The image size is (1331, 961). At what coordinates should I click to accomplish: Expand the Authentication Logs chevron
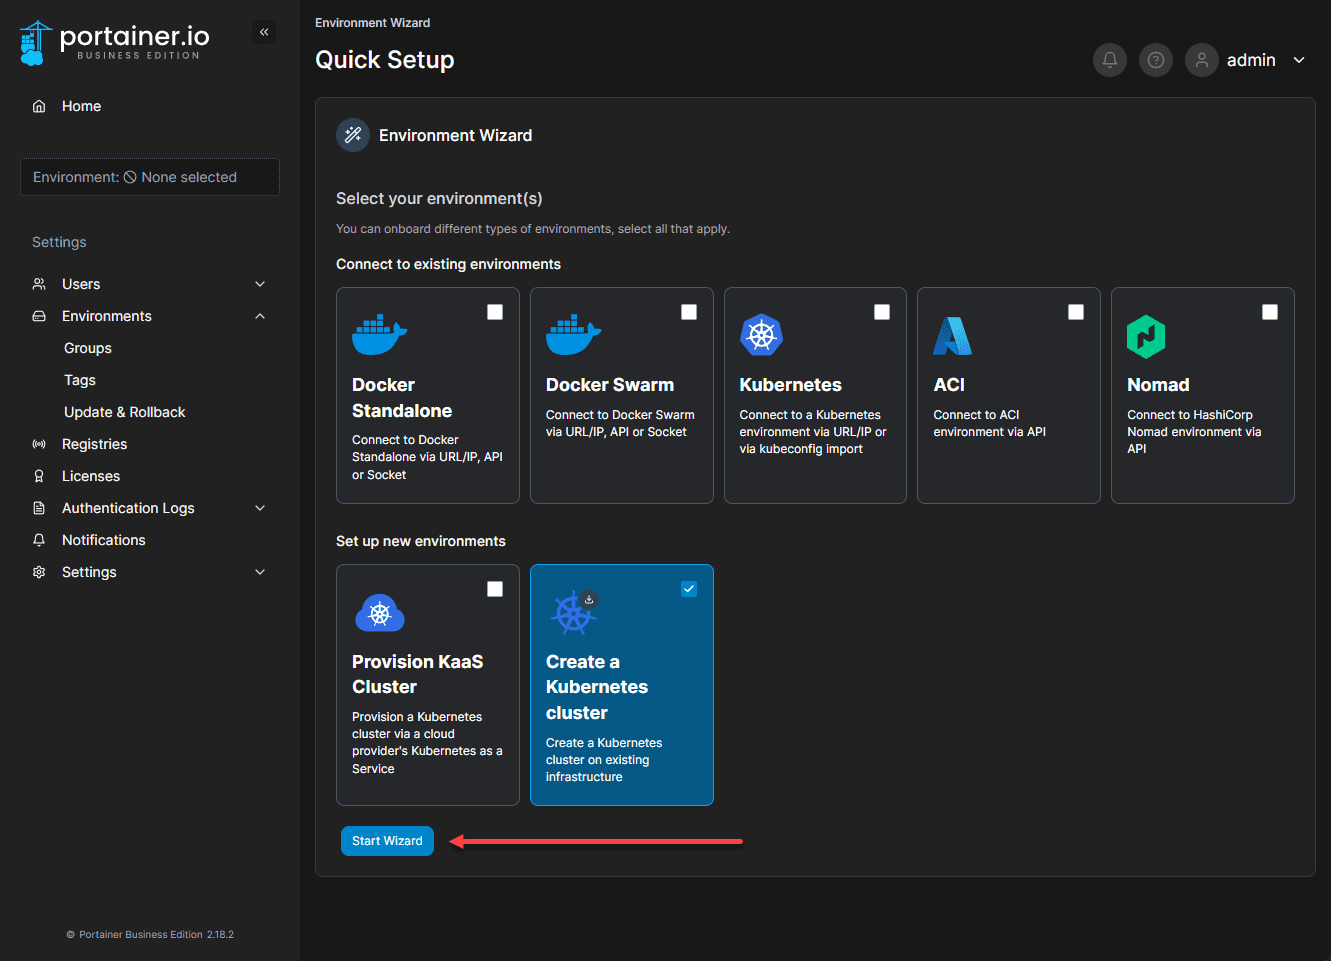260,508
